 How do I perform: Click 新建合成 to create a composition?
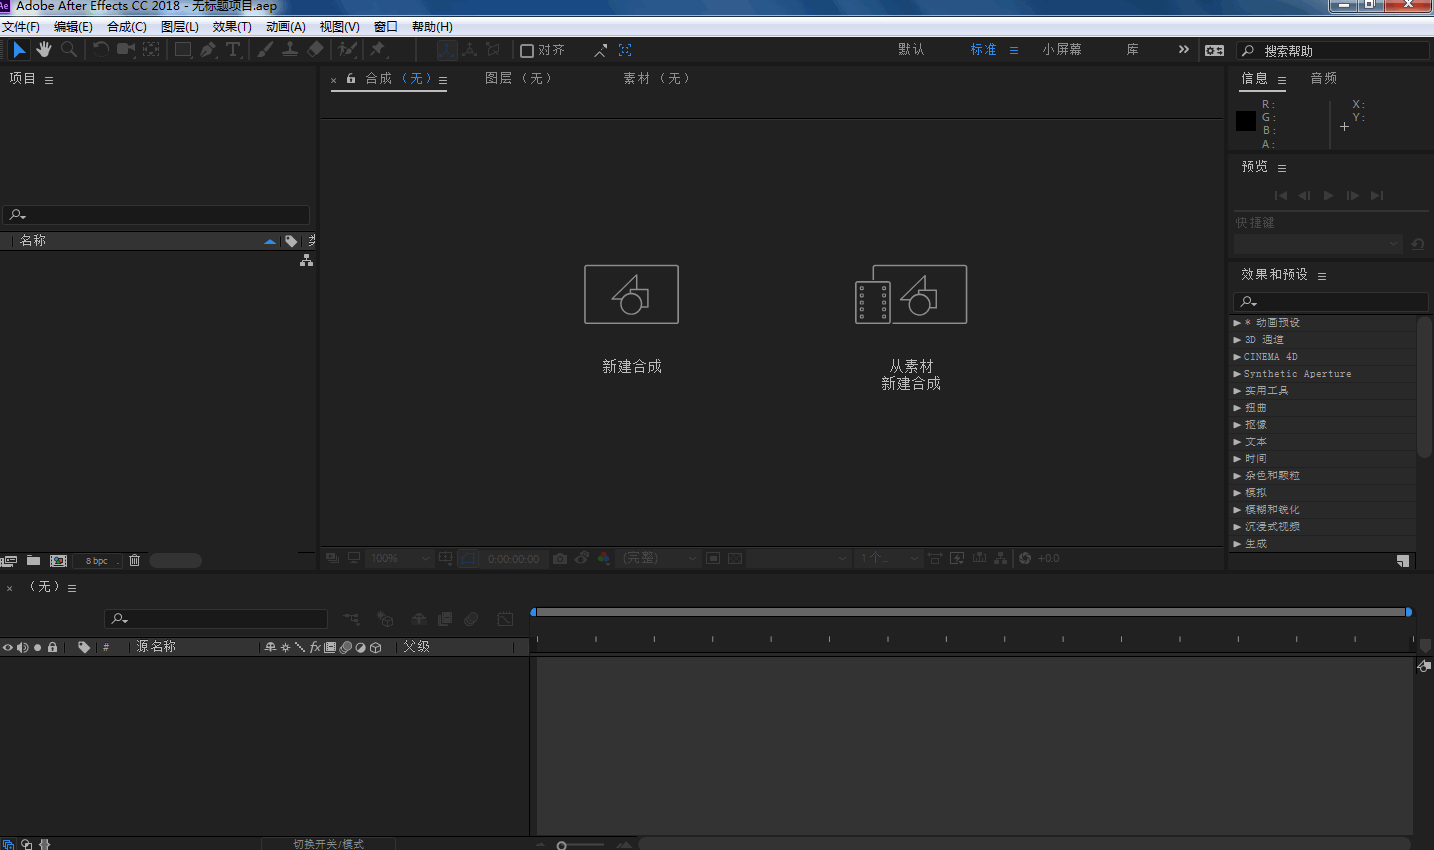point(631,295)
